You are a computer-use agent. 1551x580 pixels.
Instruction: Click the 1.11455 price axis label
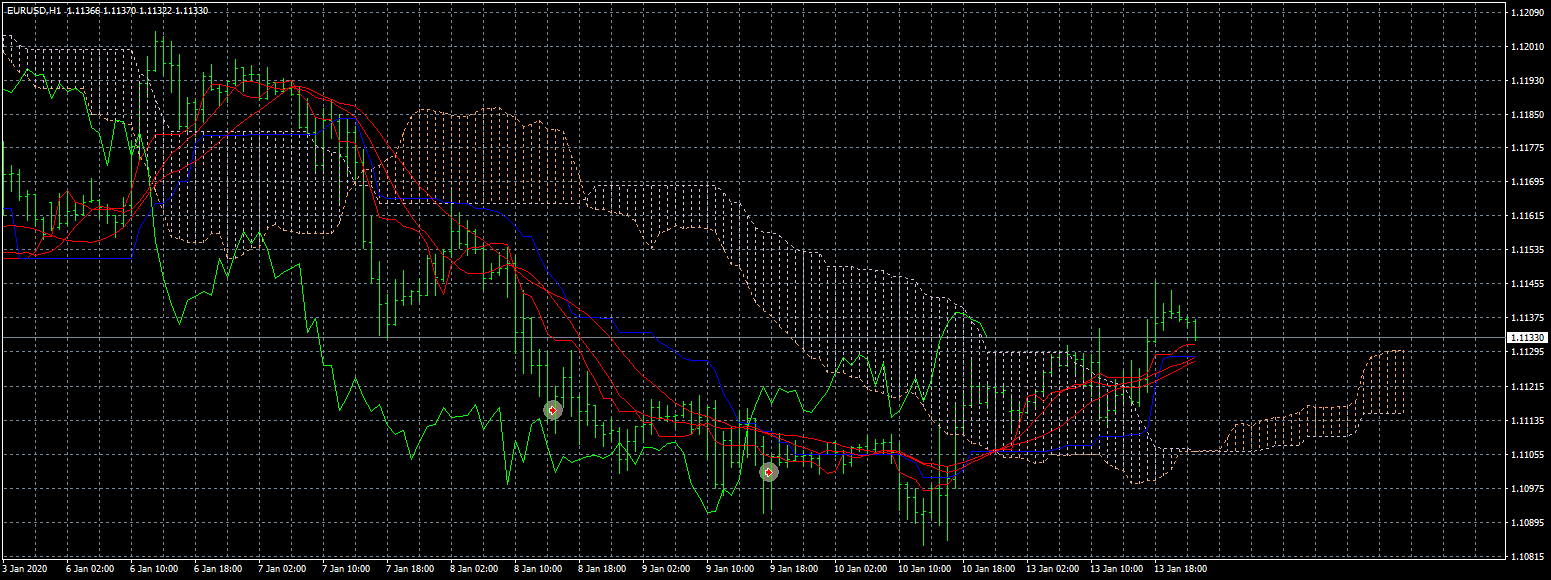[x=1529, y=284]
